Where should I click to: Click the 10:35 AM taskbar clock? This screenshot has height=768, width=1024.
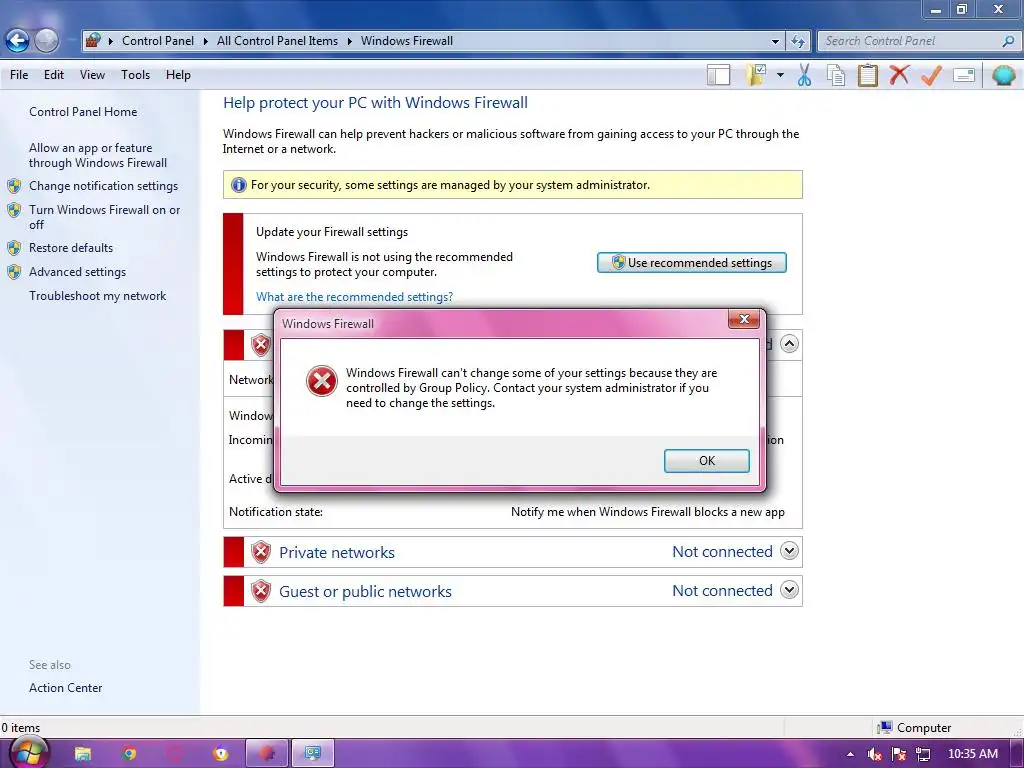pos(972,754)
